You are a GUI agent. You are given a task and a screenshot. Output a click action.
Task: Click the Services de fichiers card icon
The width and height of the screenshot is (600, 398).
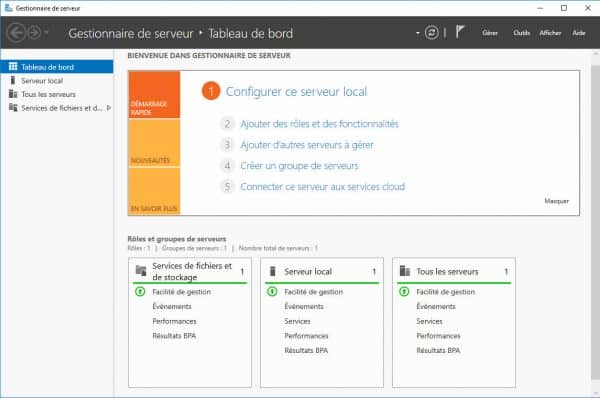tap(141, 271)
